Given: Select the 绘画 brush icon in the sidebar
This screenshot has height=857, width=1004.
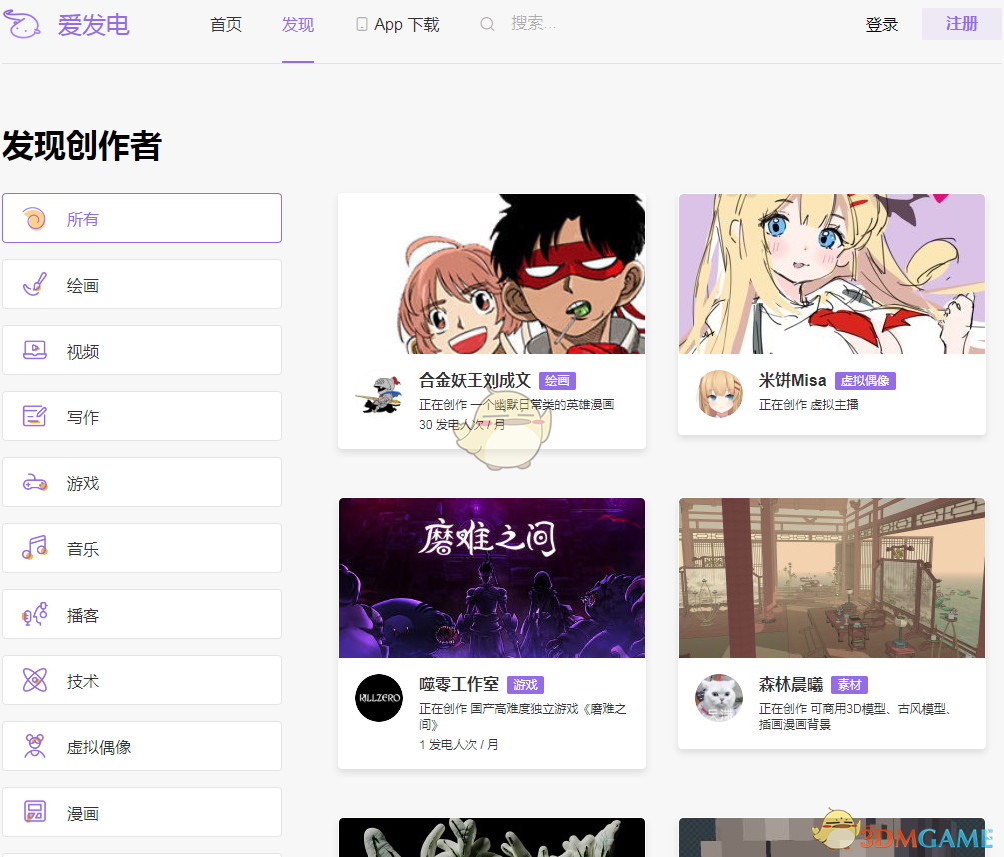Looking at the screenshot, I should (x=35, y=284).
